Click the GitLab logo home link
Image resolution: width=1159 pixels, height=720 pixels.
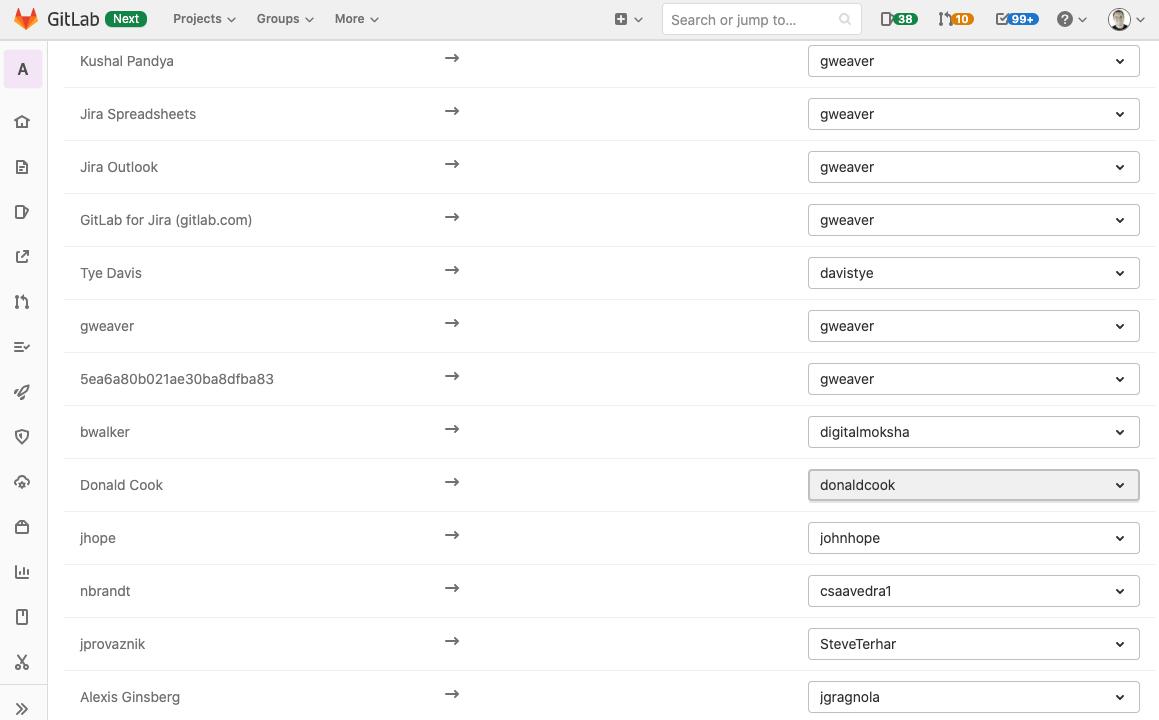pos(61,19)
